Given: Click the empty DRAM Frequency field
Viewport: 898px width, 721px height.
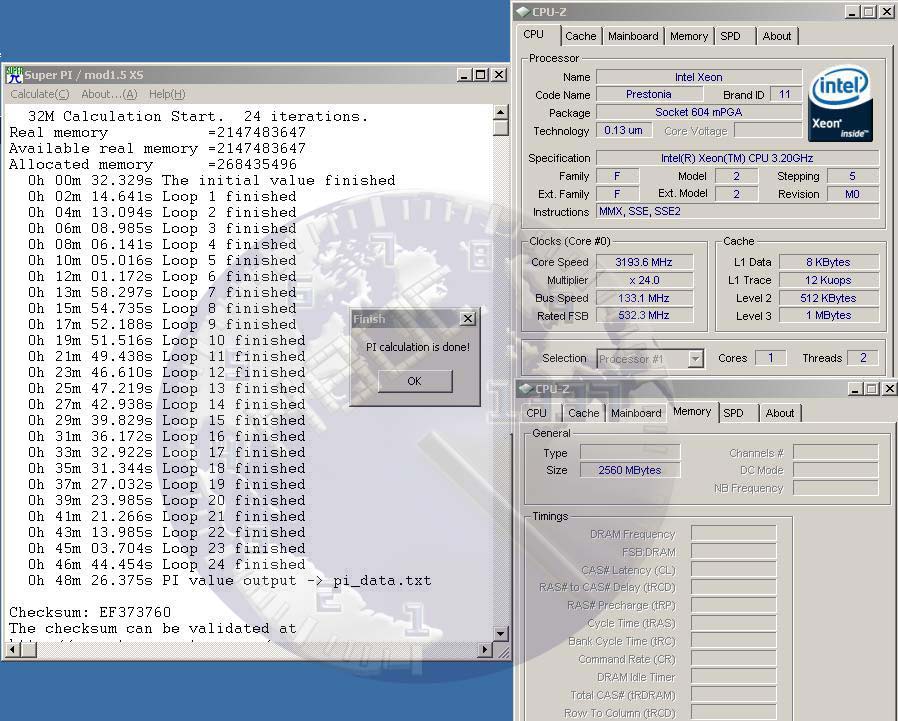Looking at the screenshot, I should 734,534.
